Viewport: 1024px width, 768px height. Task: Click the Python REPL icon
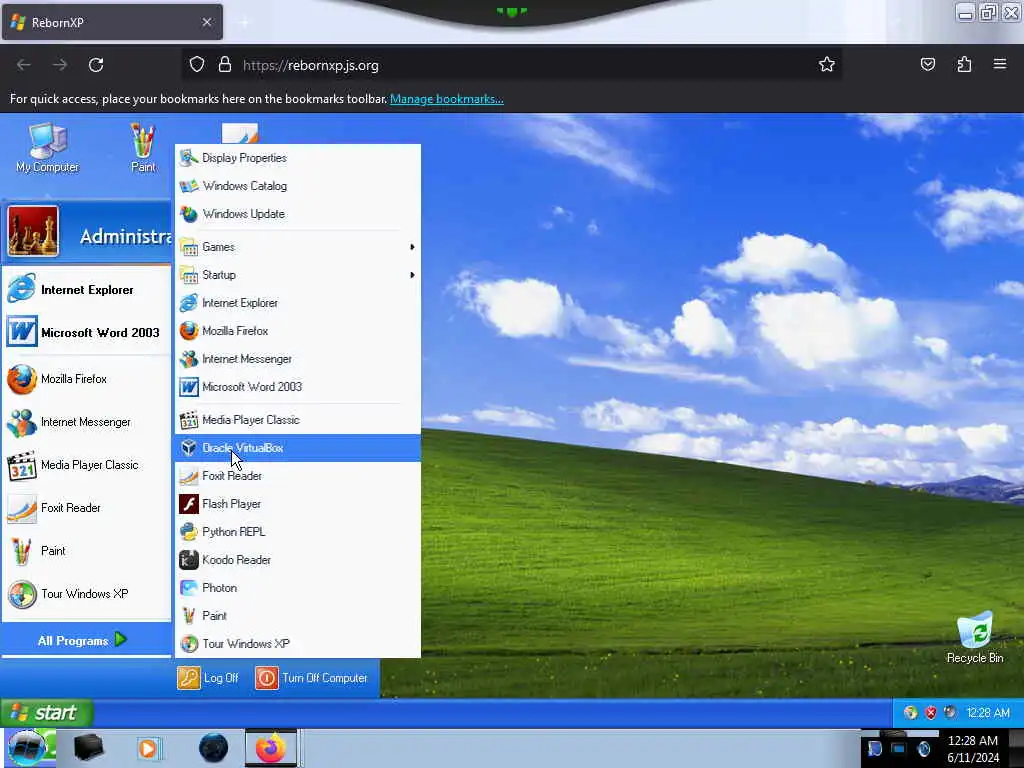point(189,532)
